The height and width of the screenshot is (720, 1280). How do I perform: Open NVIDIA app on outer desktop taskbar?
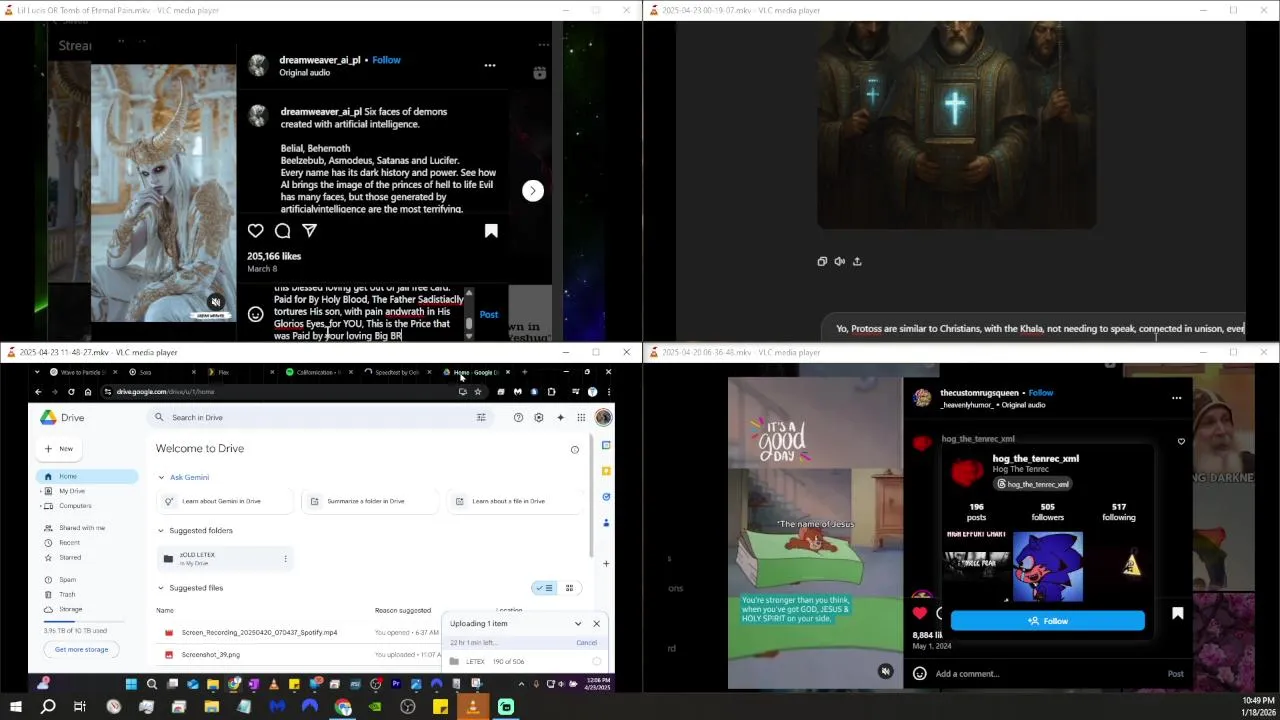[x=375, y=707]
